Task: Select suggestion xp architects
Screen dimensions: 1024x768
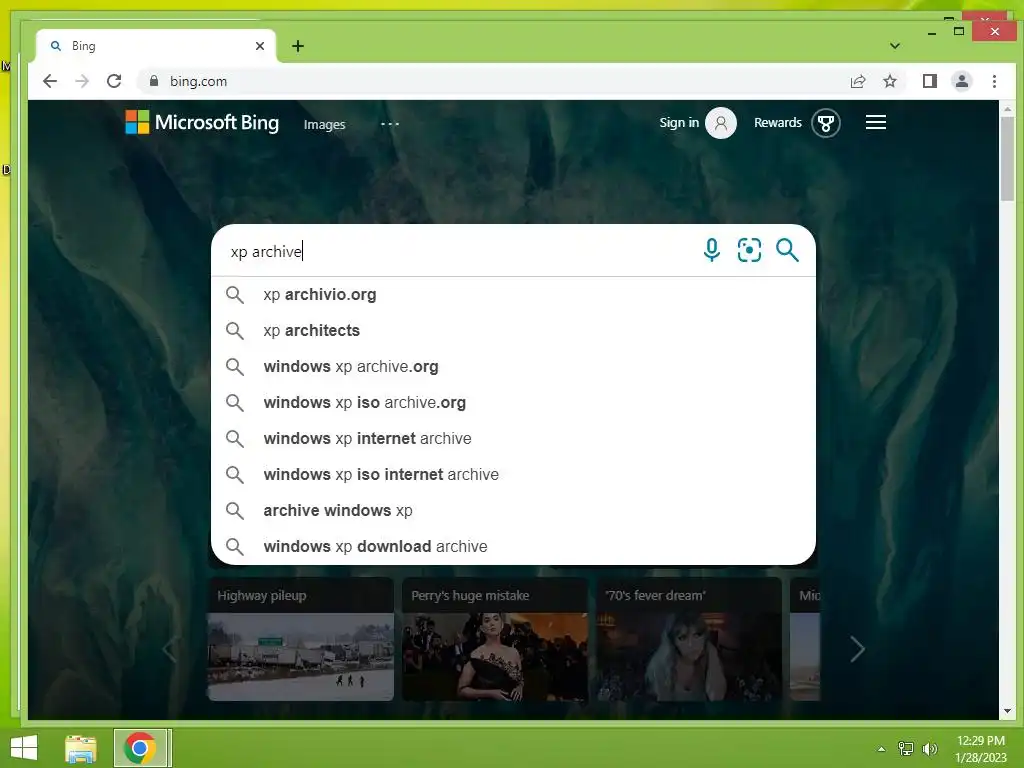Action: (x=513, y=330)
